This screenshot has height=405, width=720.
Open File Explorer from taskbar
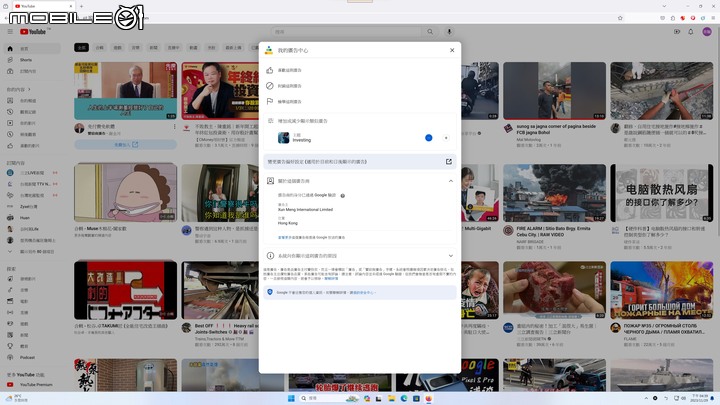point(391,398)
